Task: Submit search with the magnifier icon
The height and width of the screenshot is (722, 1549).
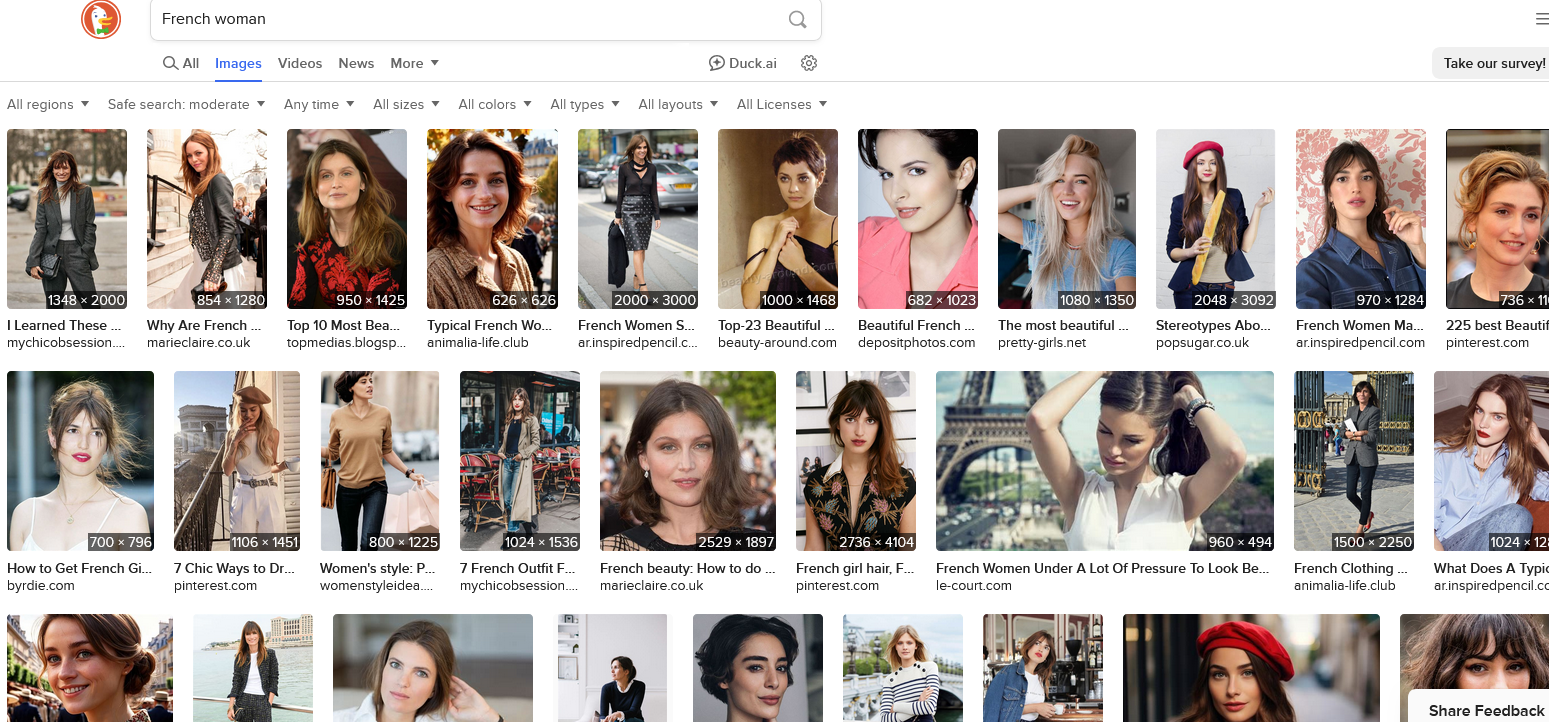Action: click(797, 19)
